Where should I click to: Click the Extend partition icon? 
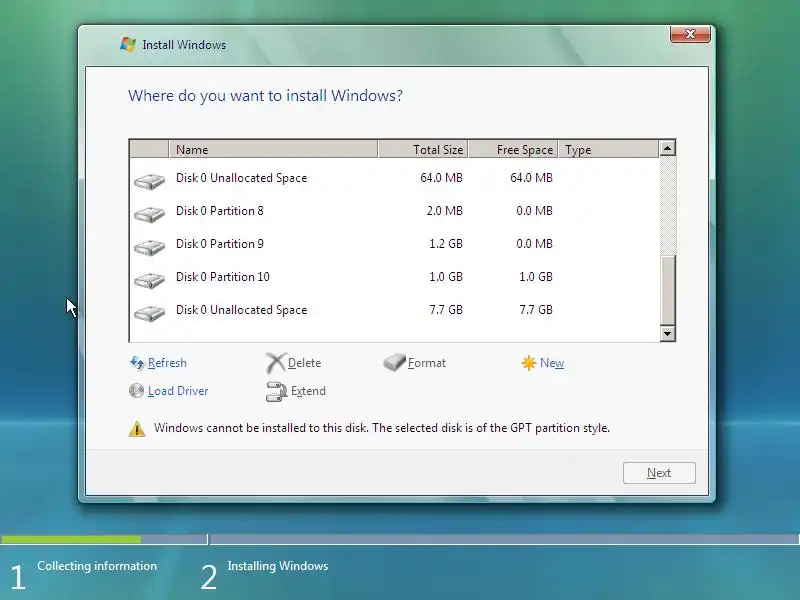tap(277, 391)
